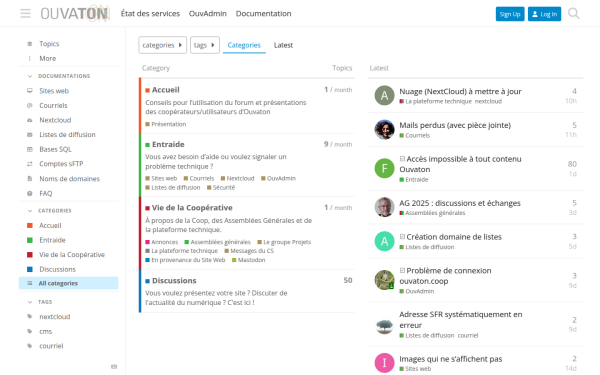Viewport: 600px width, 375px height.
Task: Open the Discussions category heading
Action: coord(174,280)
